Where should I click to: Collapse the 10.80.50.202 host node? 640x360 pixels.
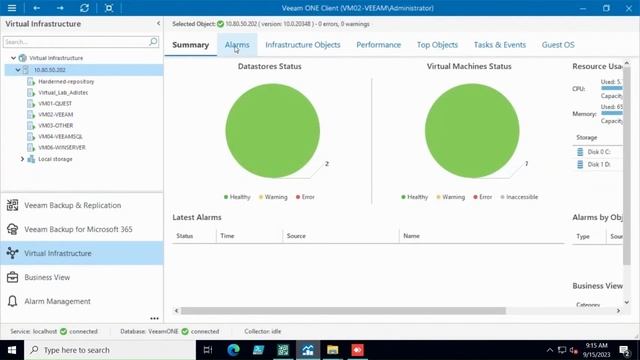pos(18,70)
